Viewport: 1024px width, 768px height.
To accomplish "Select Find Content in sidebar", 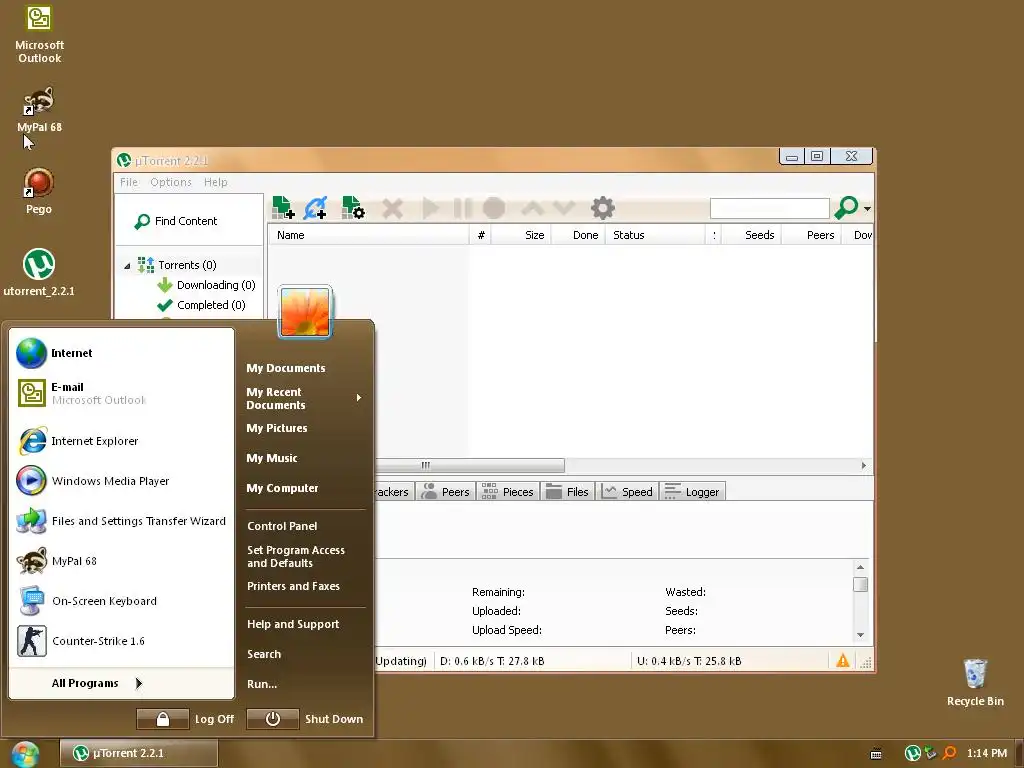I will [176, 221].
